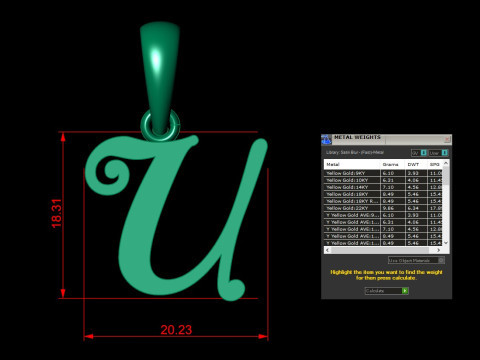The height and width of the screenshot is (360, 480).
Task: Toggle Use Object Materials option
Action: pyautogui.click(x=416, y=260)
